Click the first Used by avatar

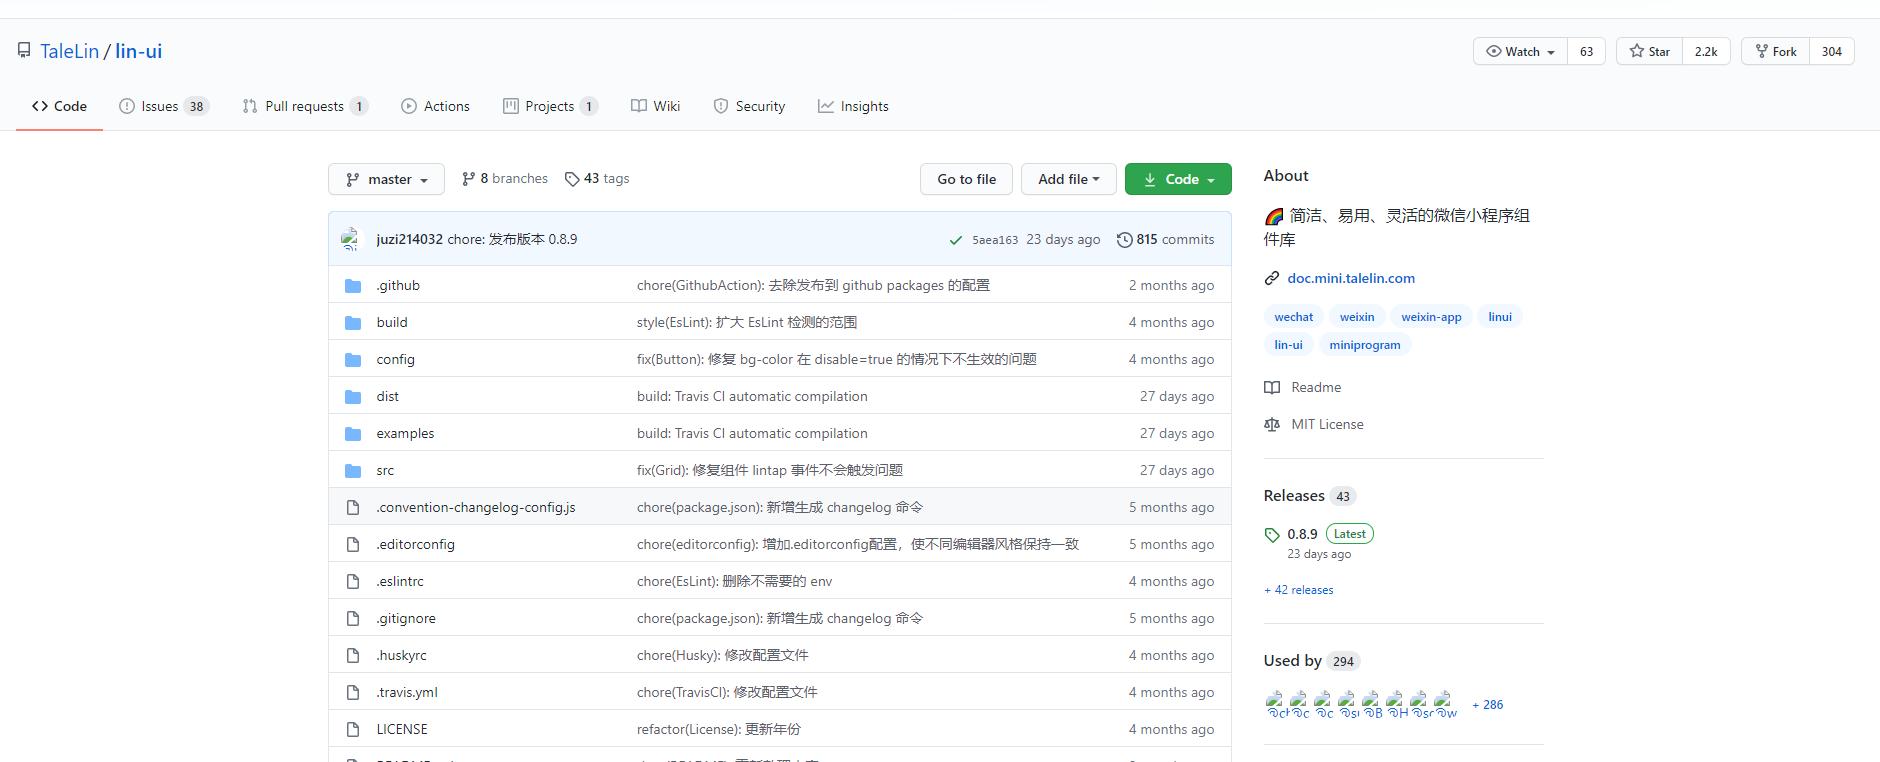point(1276,705)
